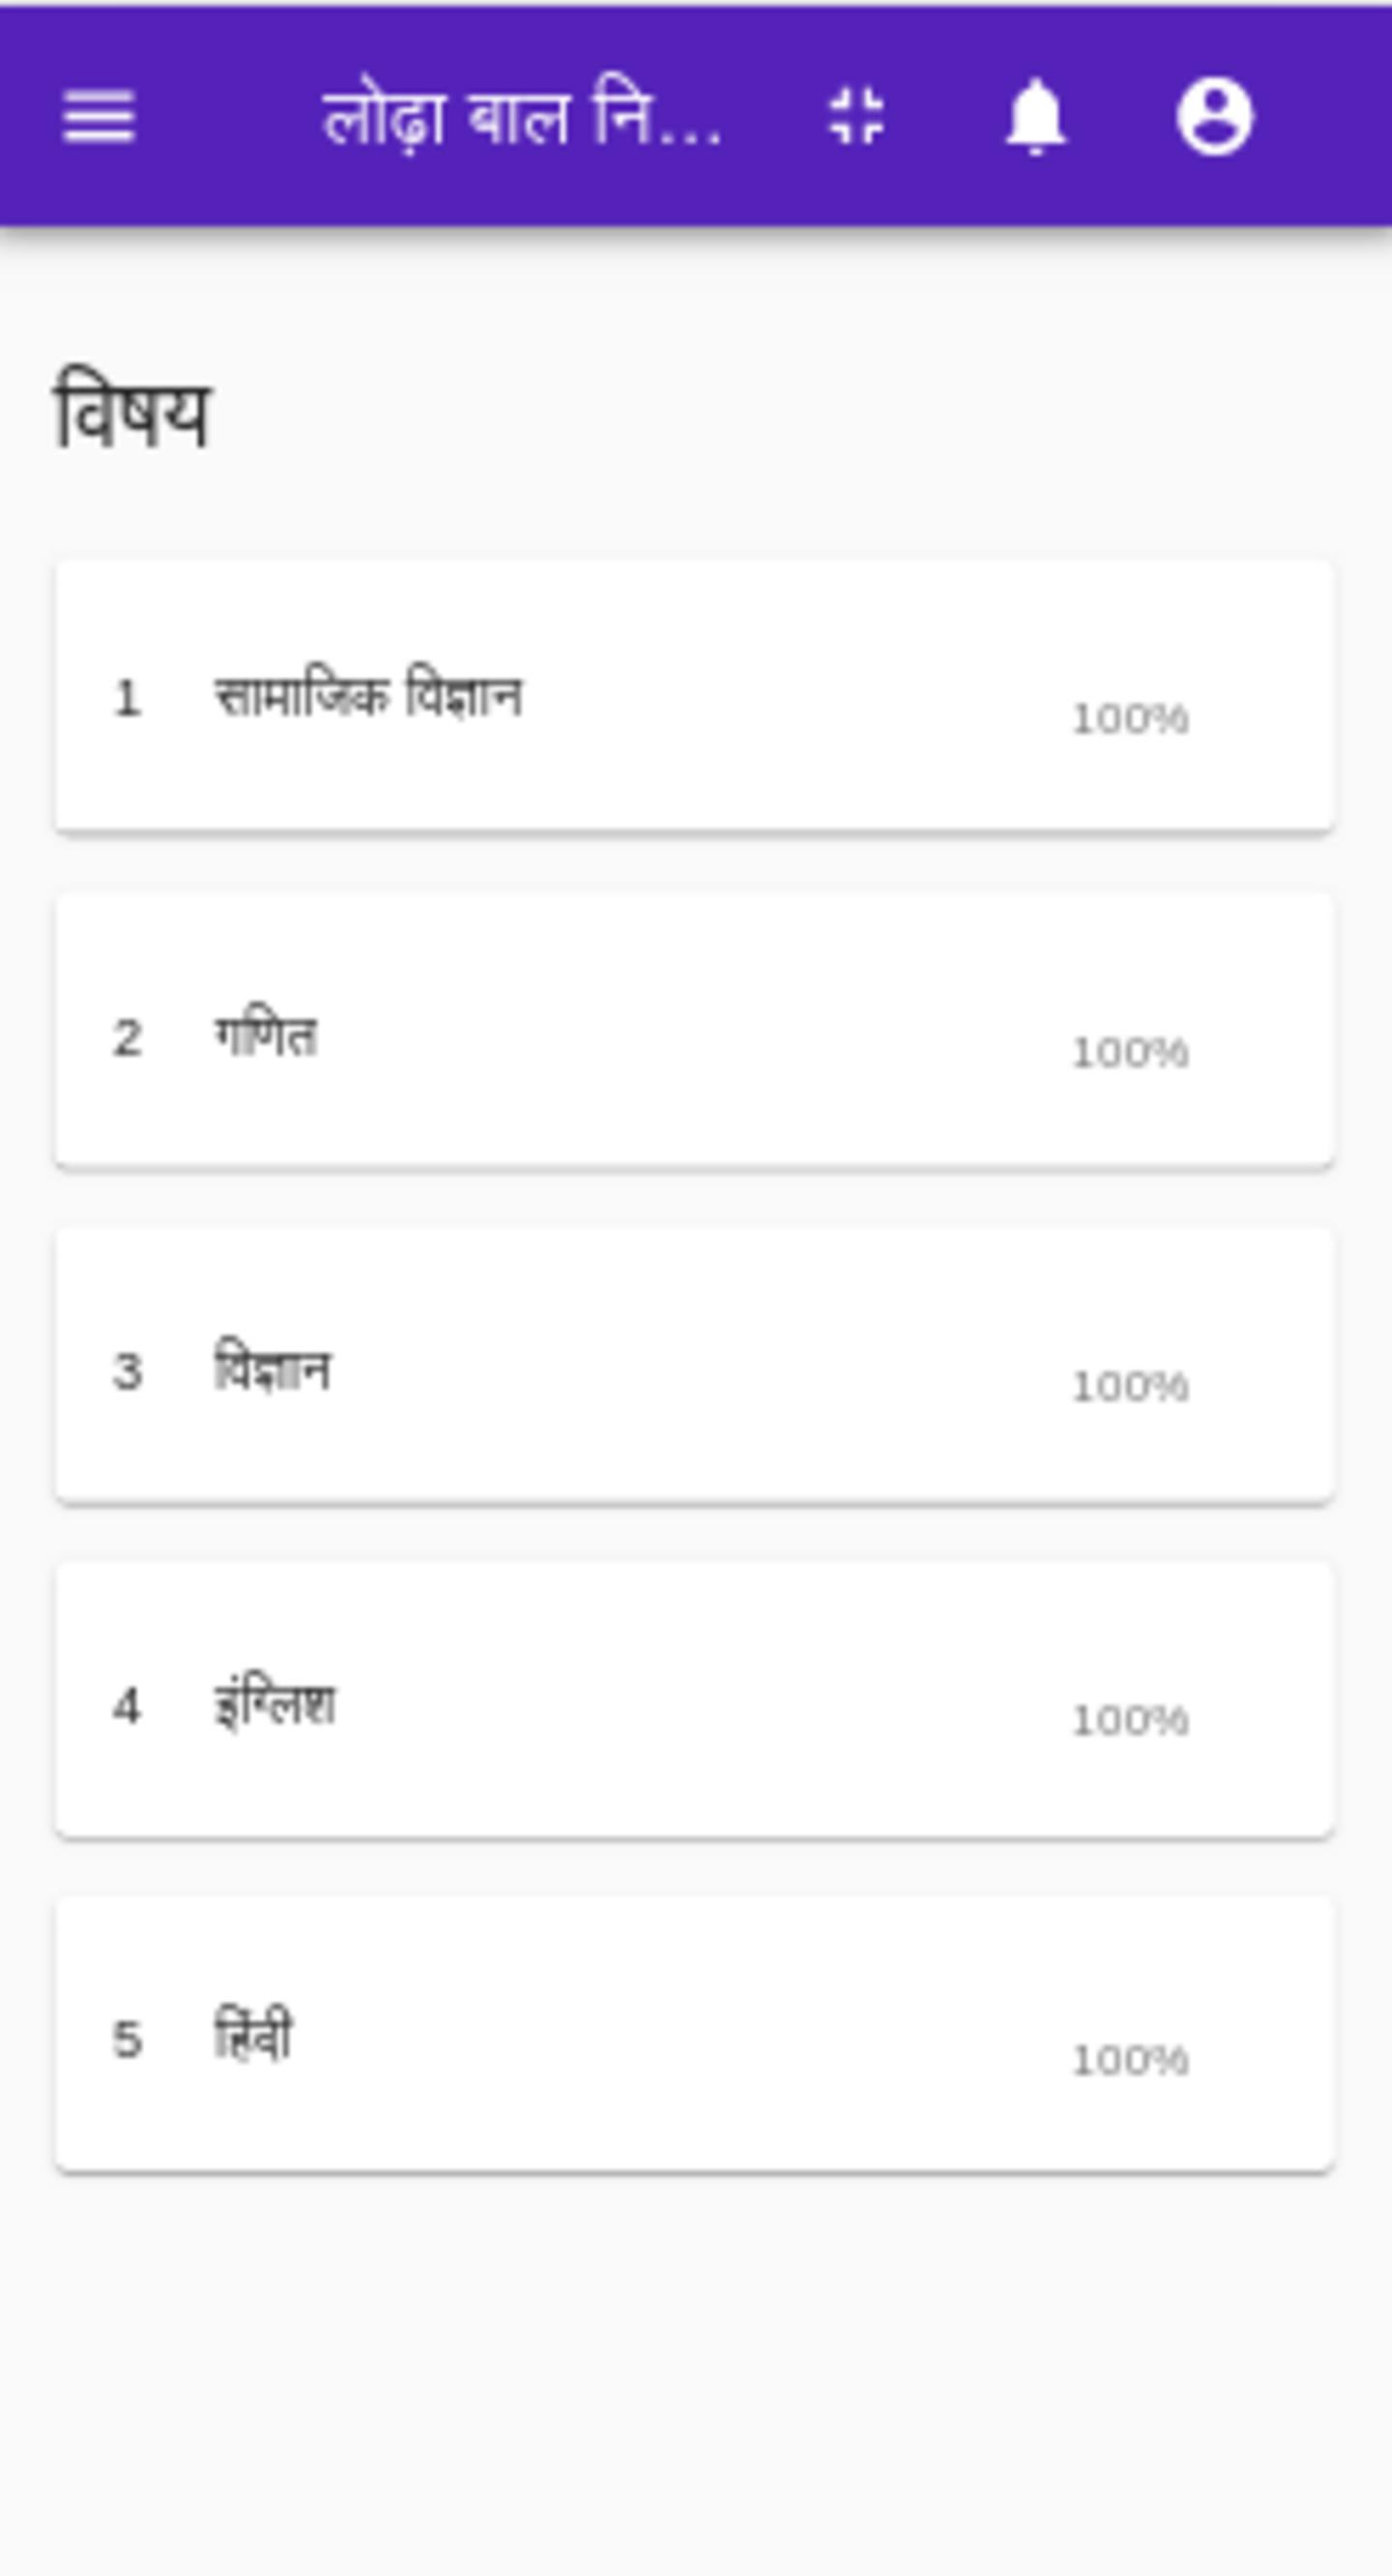Click the 100% progress of गणित
1392x2576 pixels.
pos(1130,1053)
